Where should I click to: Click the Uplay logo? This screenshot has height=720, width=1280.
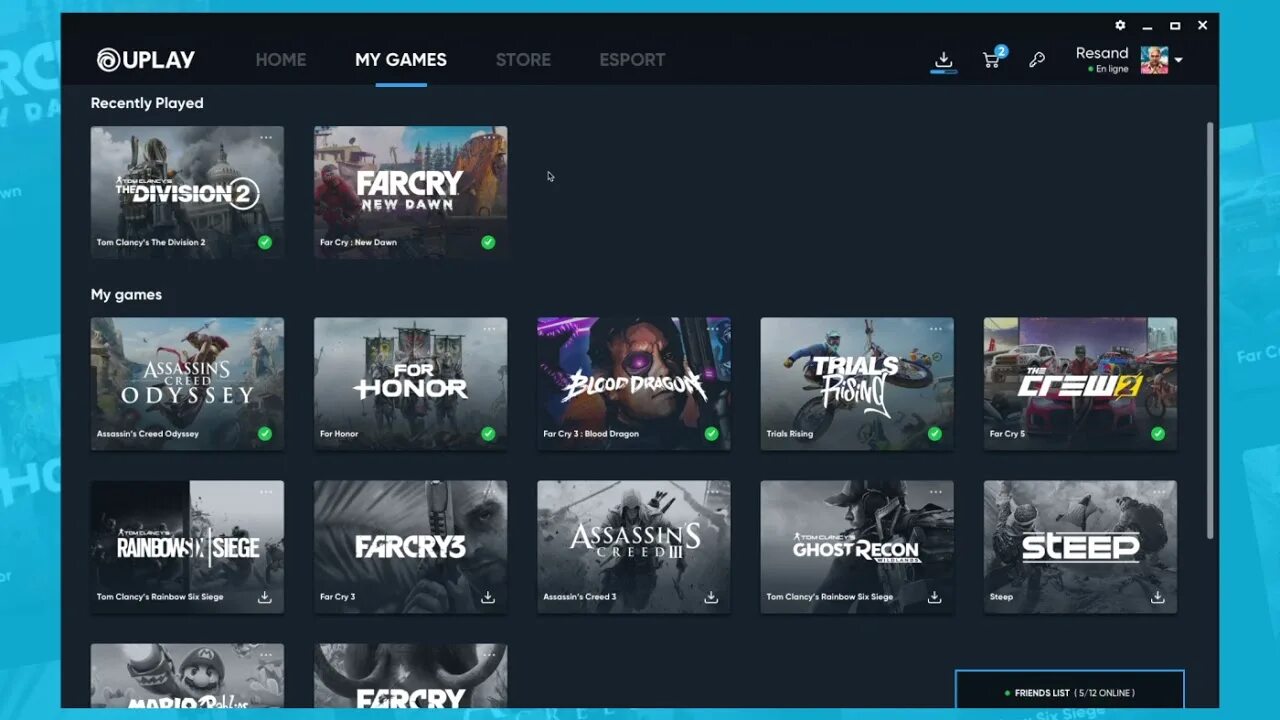(146, 60)
